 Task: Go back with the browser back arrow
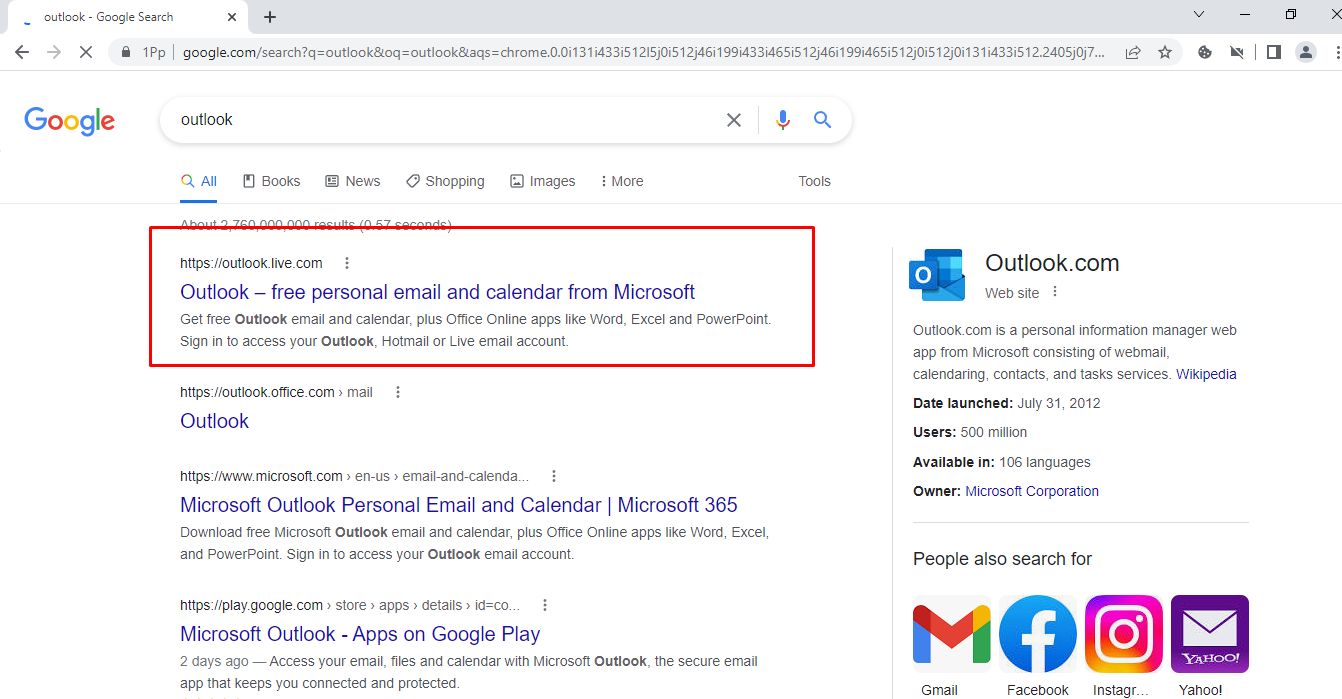click(22, 52)
